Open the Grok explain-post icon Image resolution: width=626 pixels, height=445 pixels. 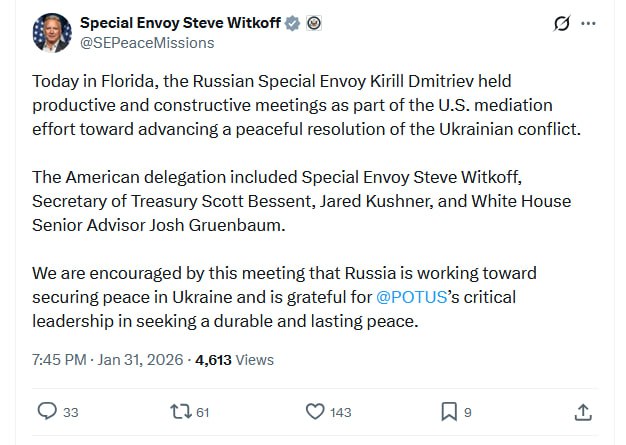click(562, 23)
